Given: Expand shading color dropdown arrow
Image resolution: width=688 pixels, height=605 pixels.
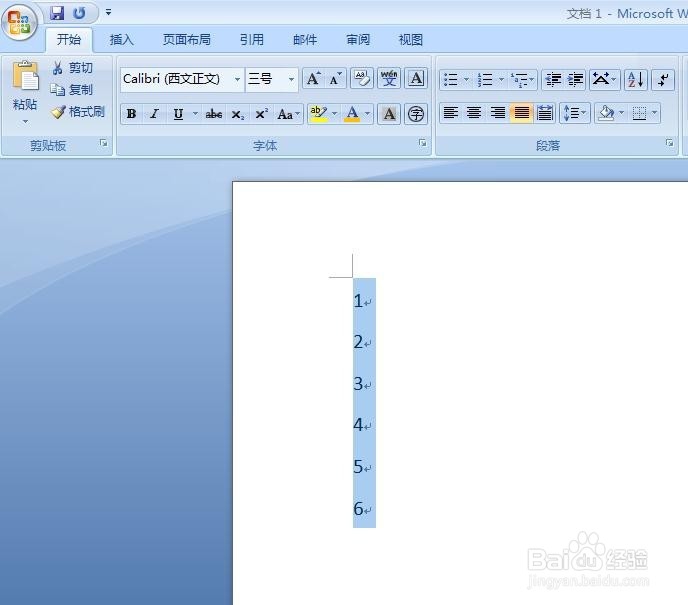Looking at the screenshot, I should (621, 113).
